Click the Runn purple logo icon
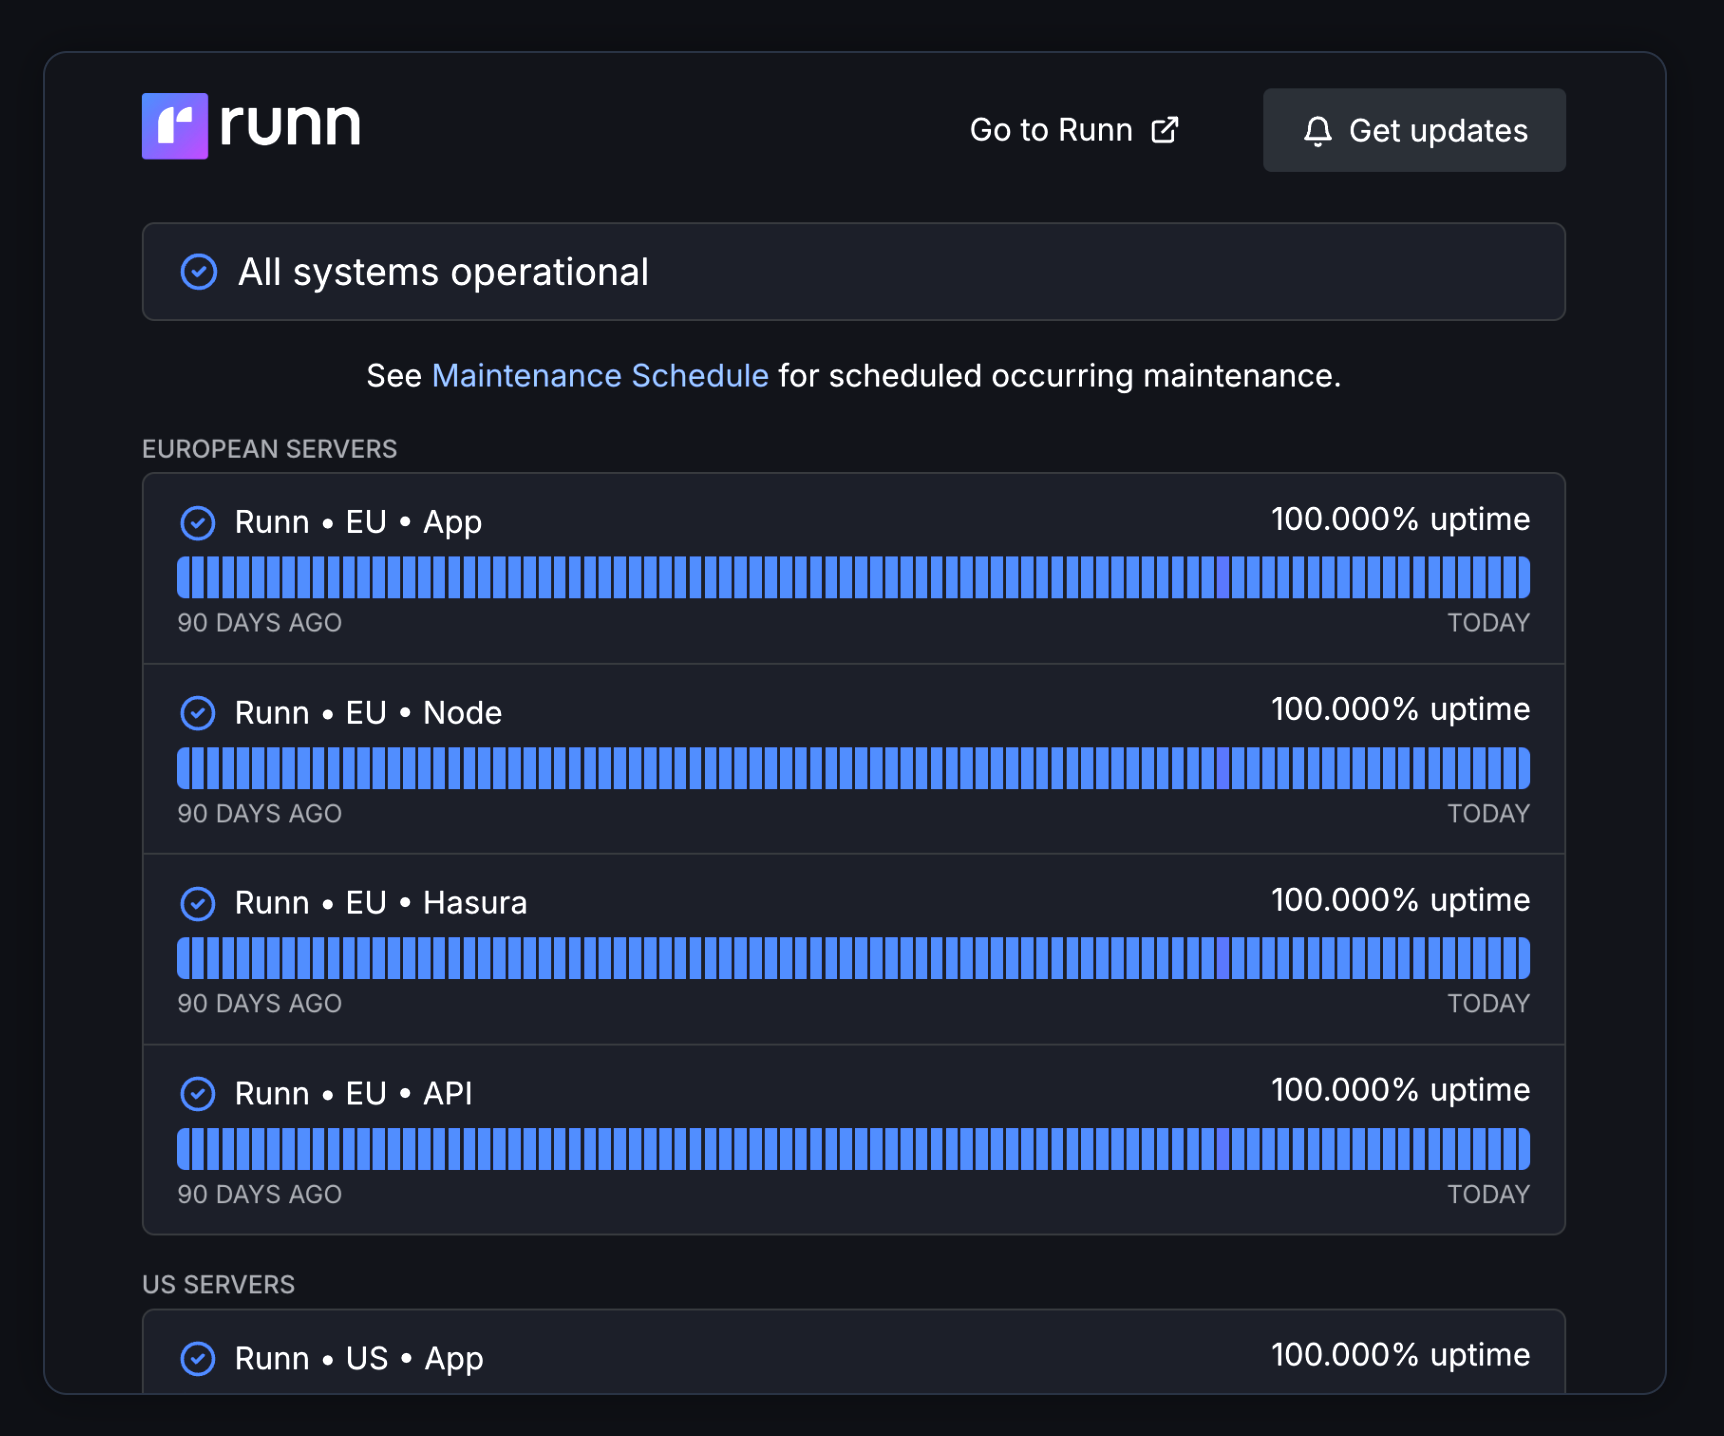 tap(175, 126)
